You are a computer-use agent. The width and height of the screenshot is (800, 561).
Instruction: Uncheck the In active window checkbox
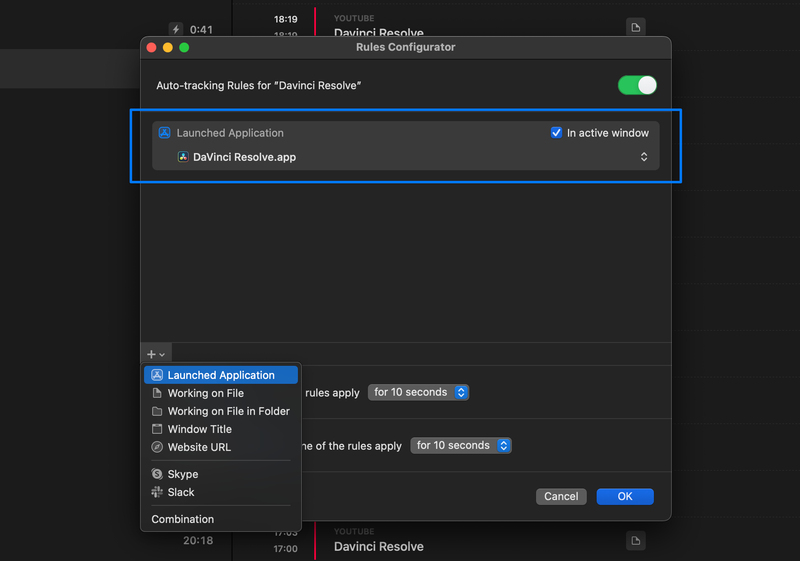(x=556, y=133)
